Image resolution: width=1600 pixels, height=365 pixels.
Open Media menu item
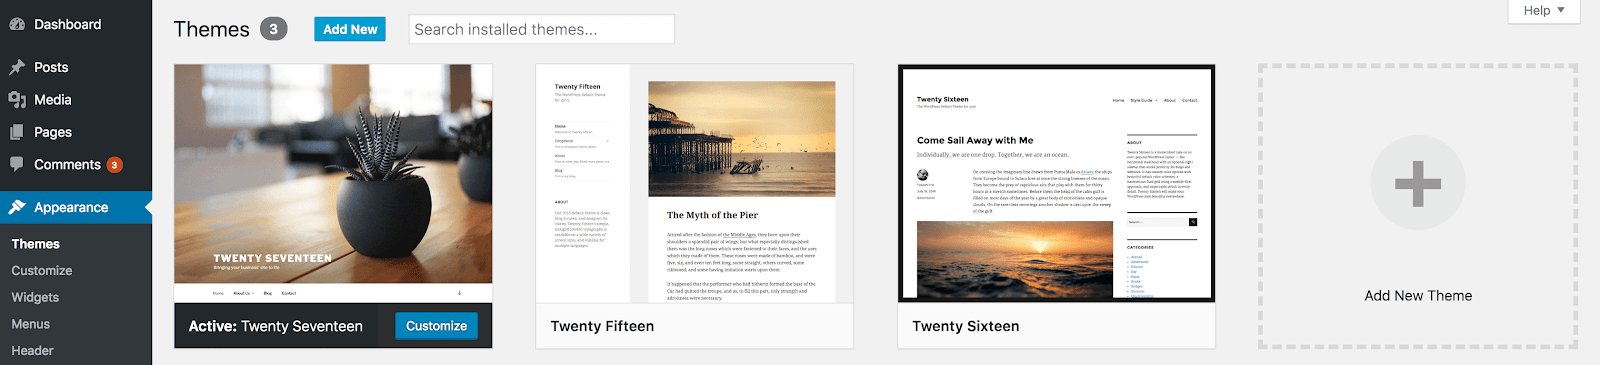pos(76,100)
